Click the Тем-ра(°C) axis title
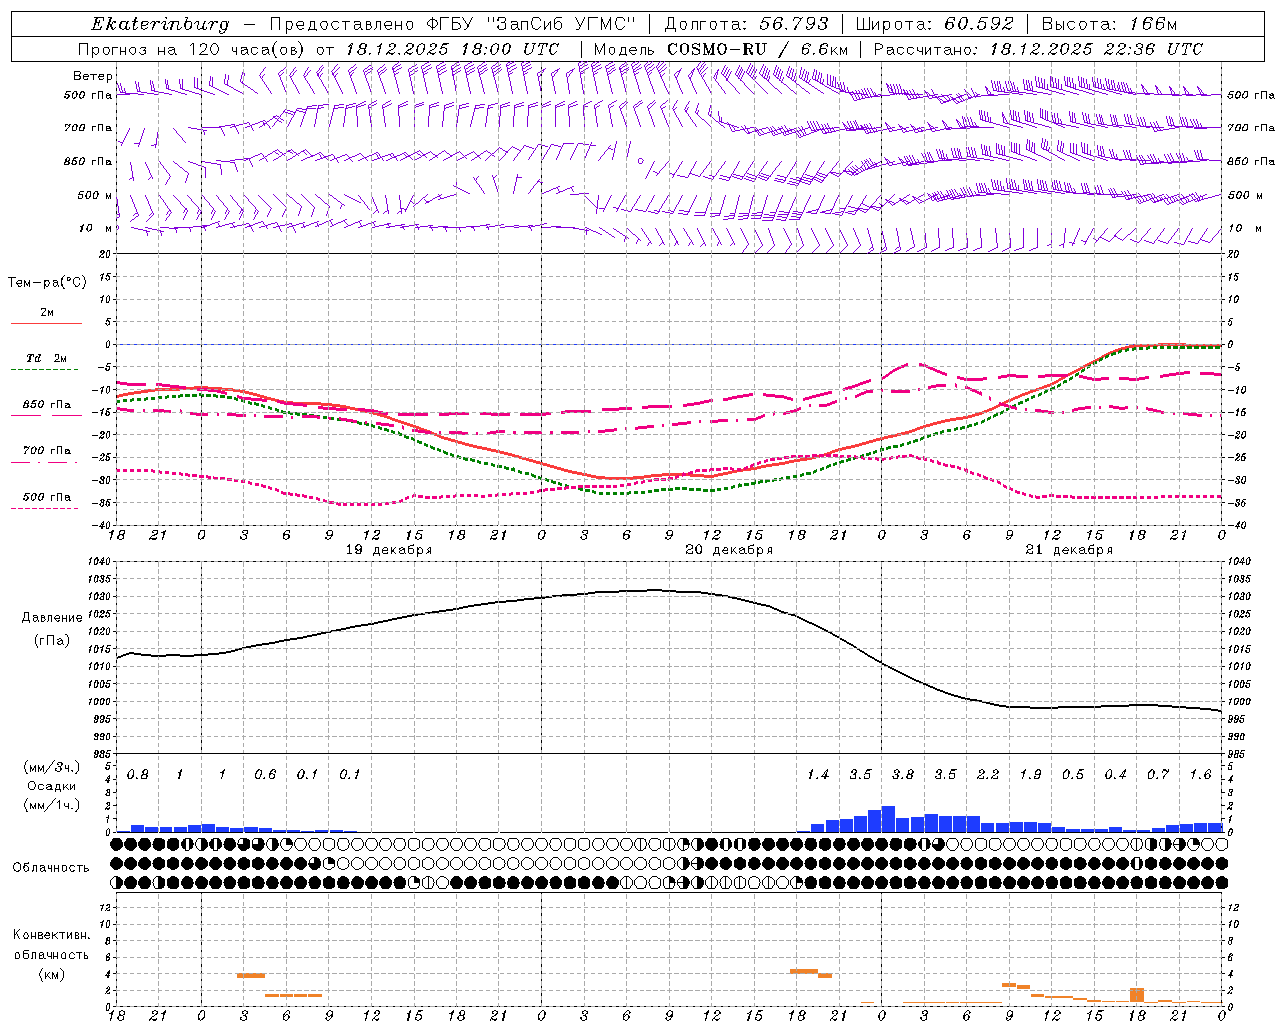Viewport: 1280px width, 1024px height. coord(47,283)
